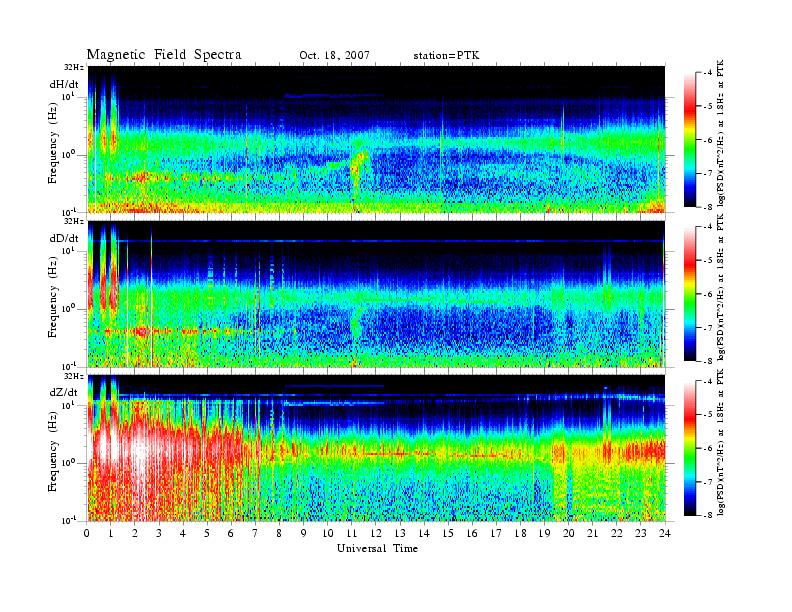Select the "dZ/dt" panel label

[x=64, y=392]
